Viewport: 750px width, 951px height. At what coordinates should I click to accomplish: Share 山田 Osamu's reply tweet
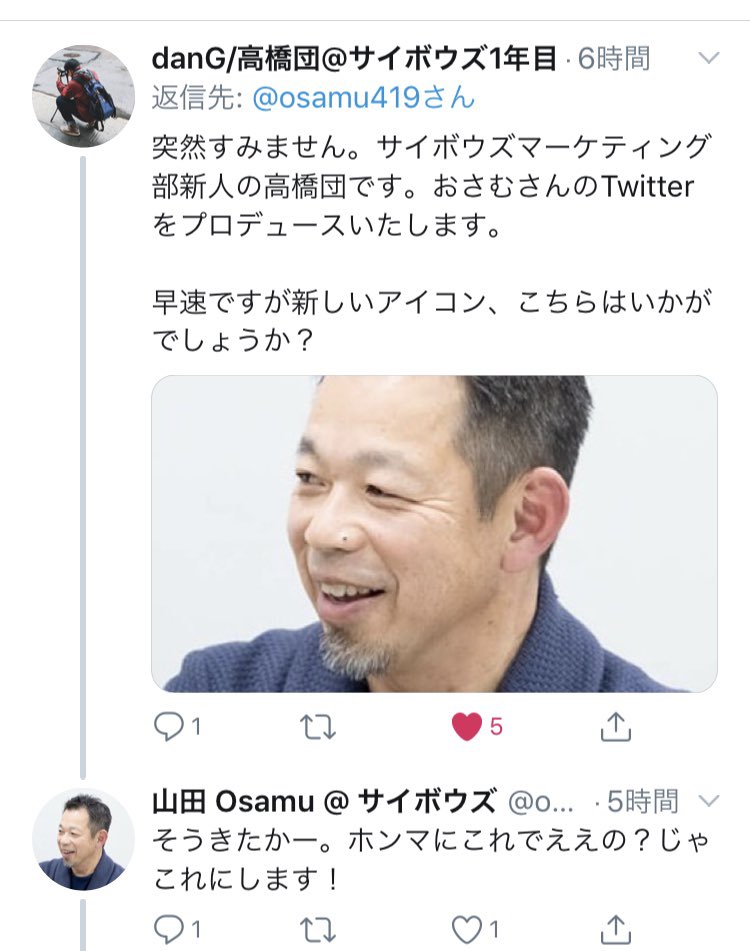tap(615, 929)
